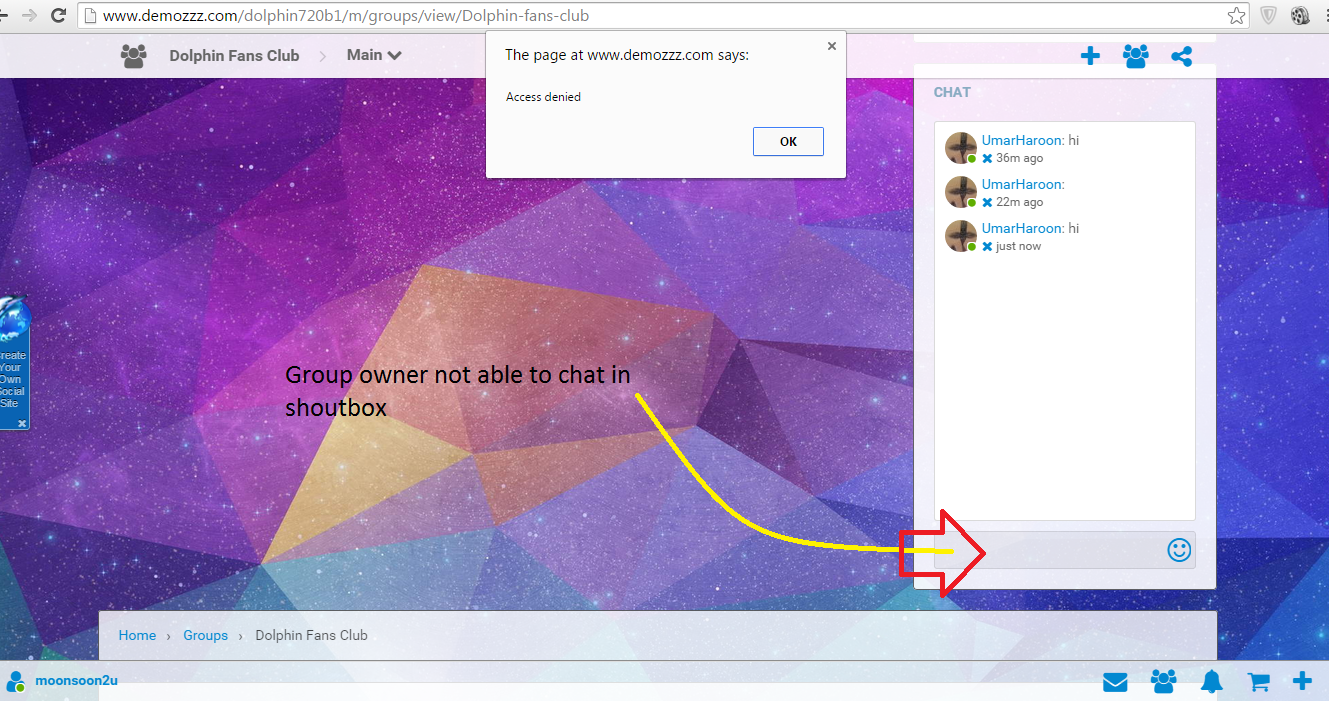Open the Dolphin Fans Club title link
1329x701 pixels.
(234, 56)
